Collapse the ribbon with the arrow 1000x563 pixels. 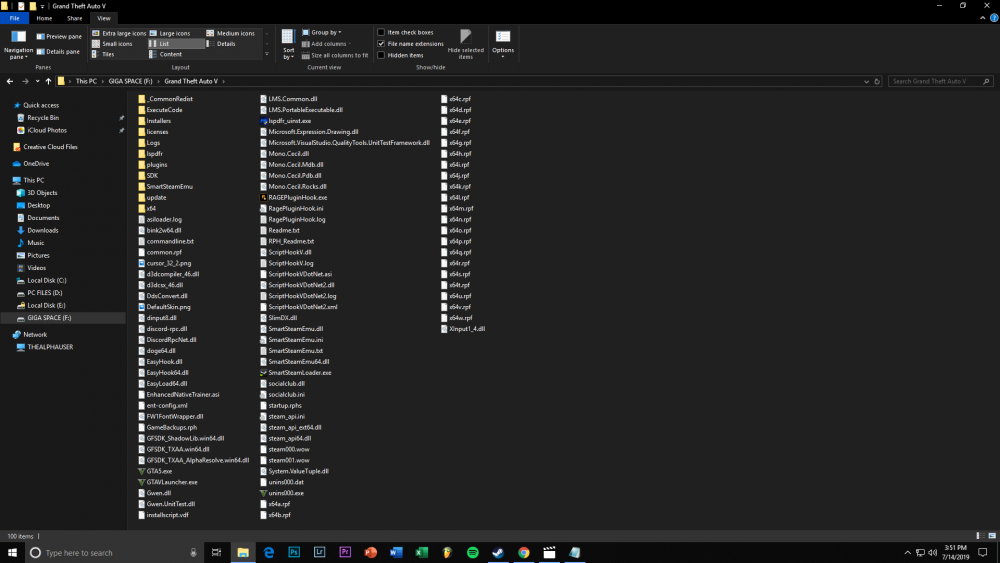pos(983,18)
